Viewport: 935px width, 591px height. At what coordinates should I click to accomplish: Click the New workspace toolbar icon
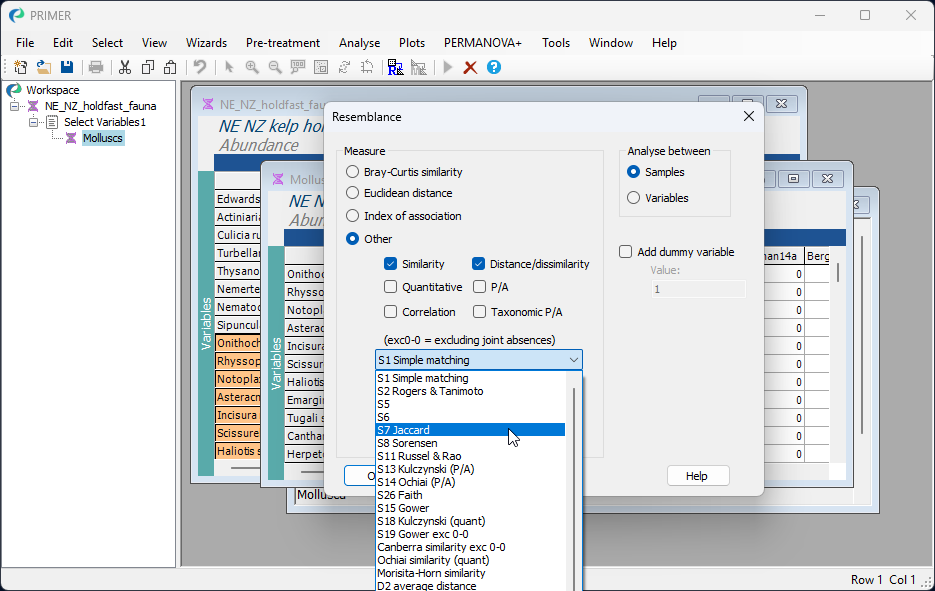[x=20, y=67]
